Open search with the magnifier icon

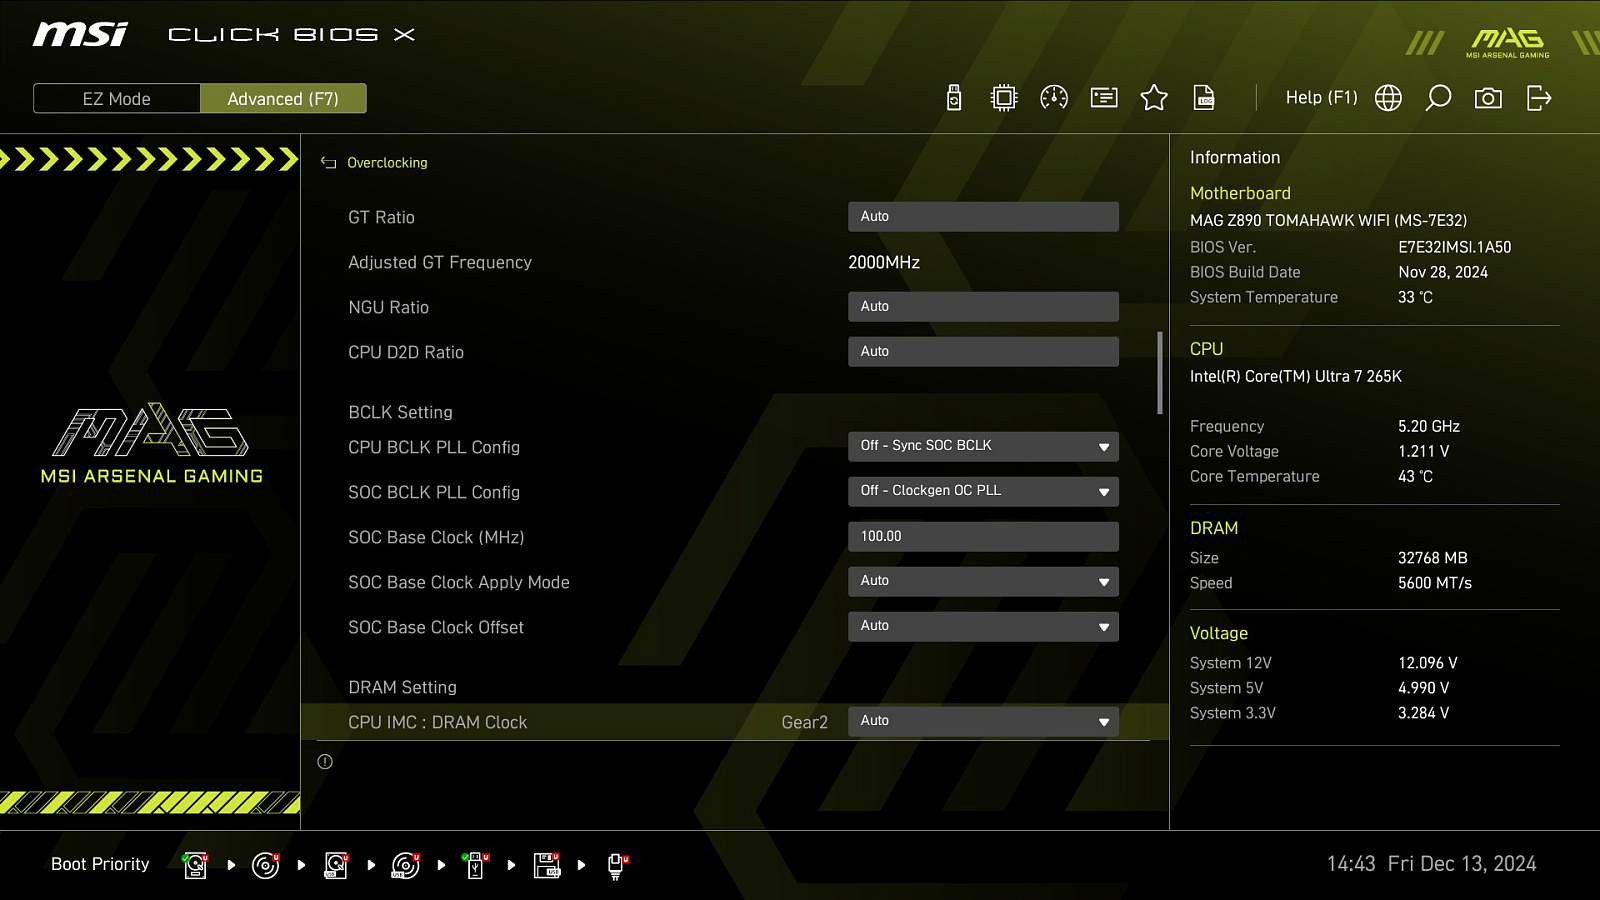pos(1438,97)
